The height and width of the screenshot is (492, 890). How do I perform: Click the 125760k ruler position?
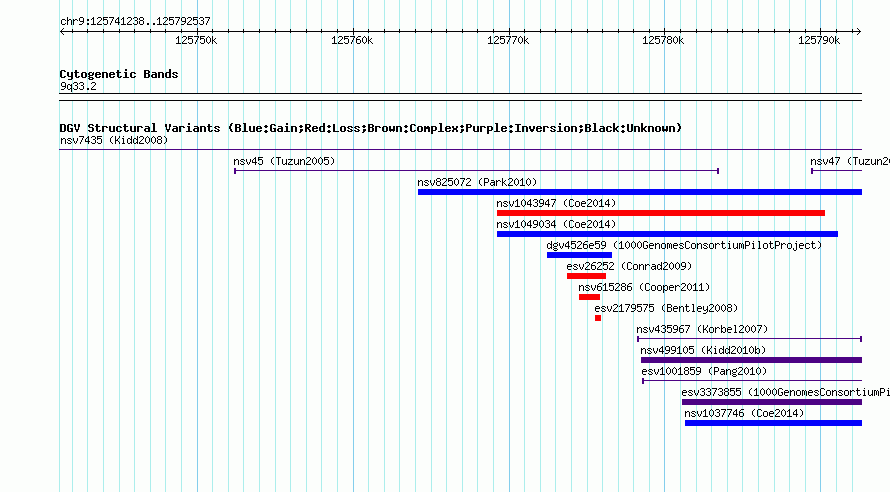(x=352, y=40)
